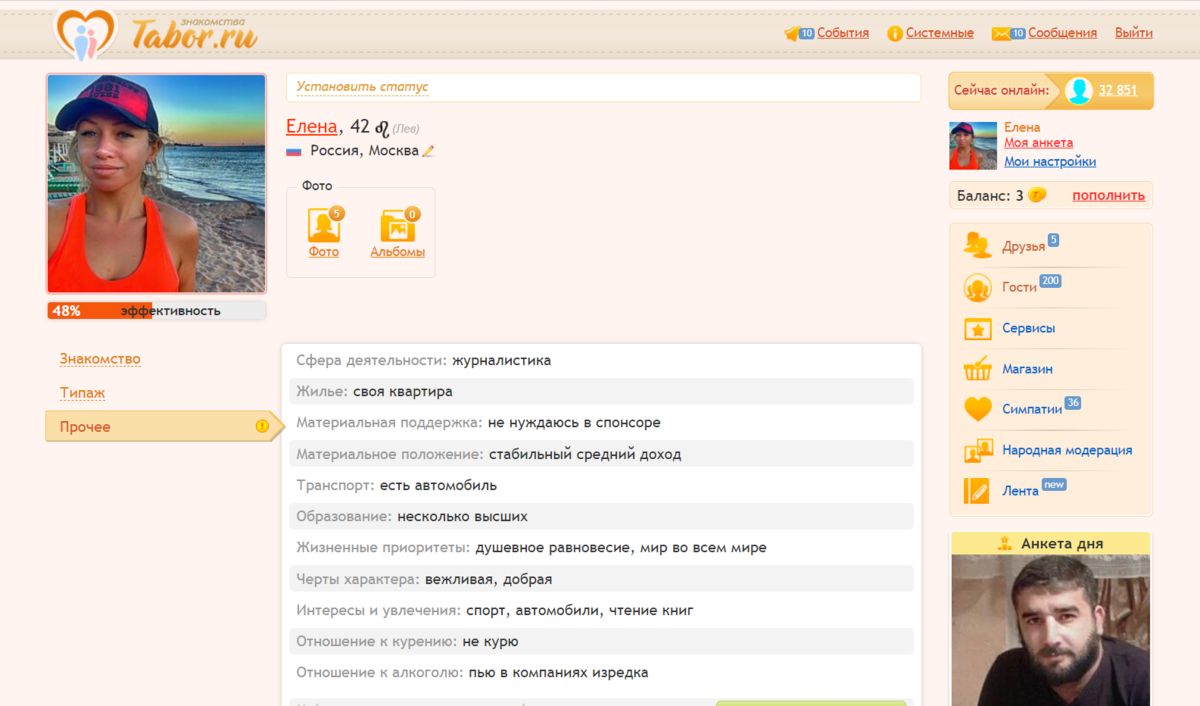Switch to the Типаж tab

pyautogui.click(x=82, y=393)
